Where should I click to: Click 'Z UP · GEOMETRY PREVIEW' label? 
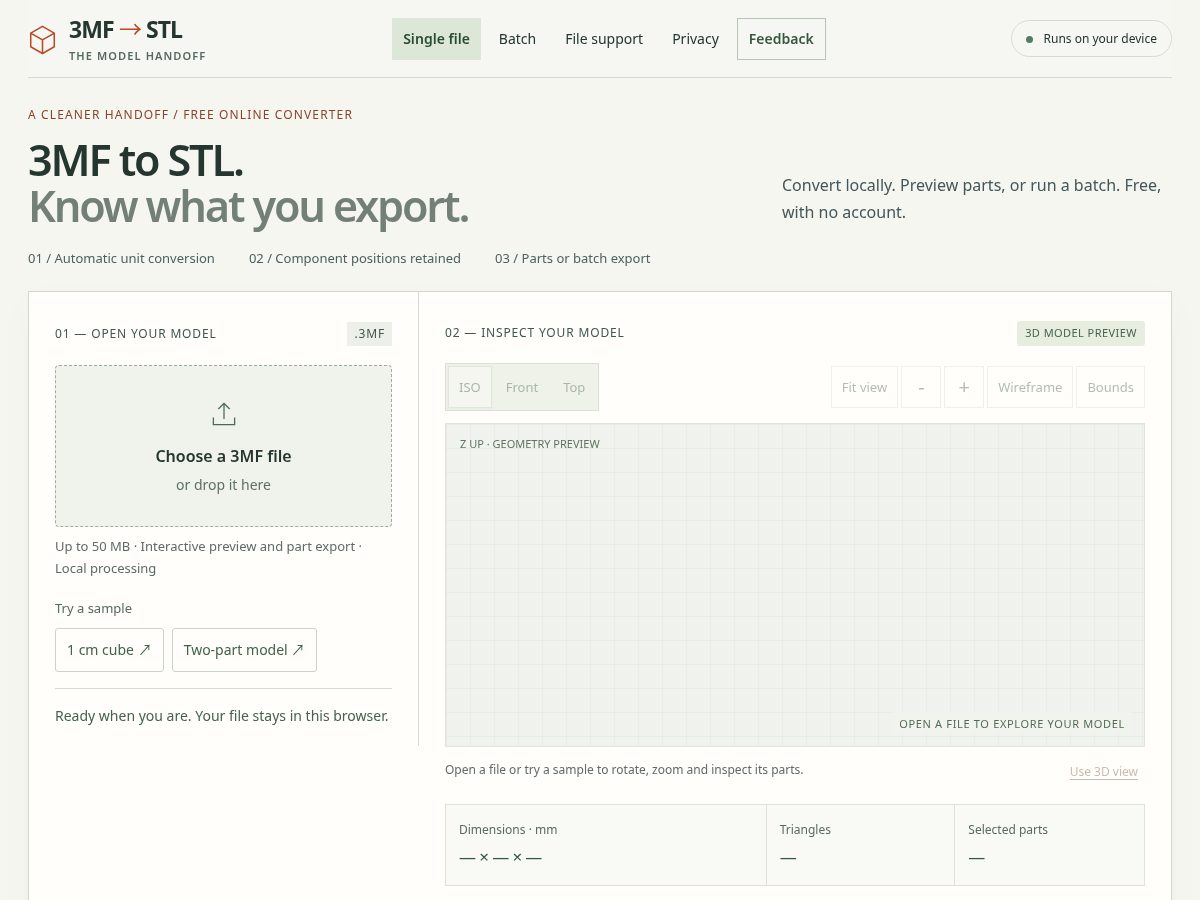(530, 444)
